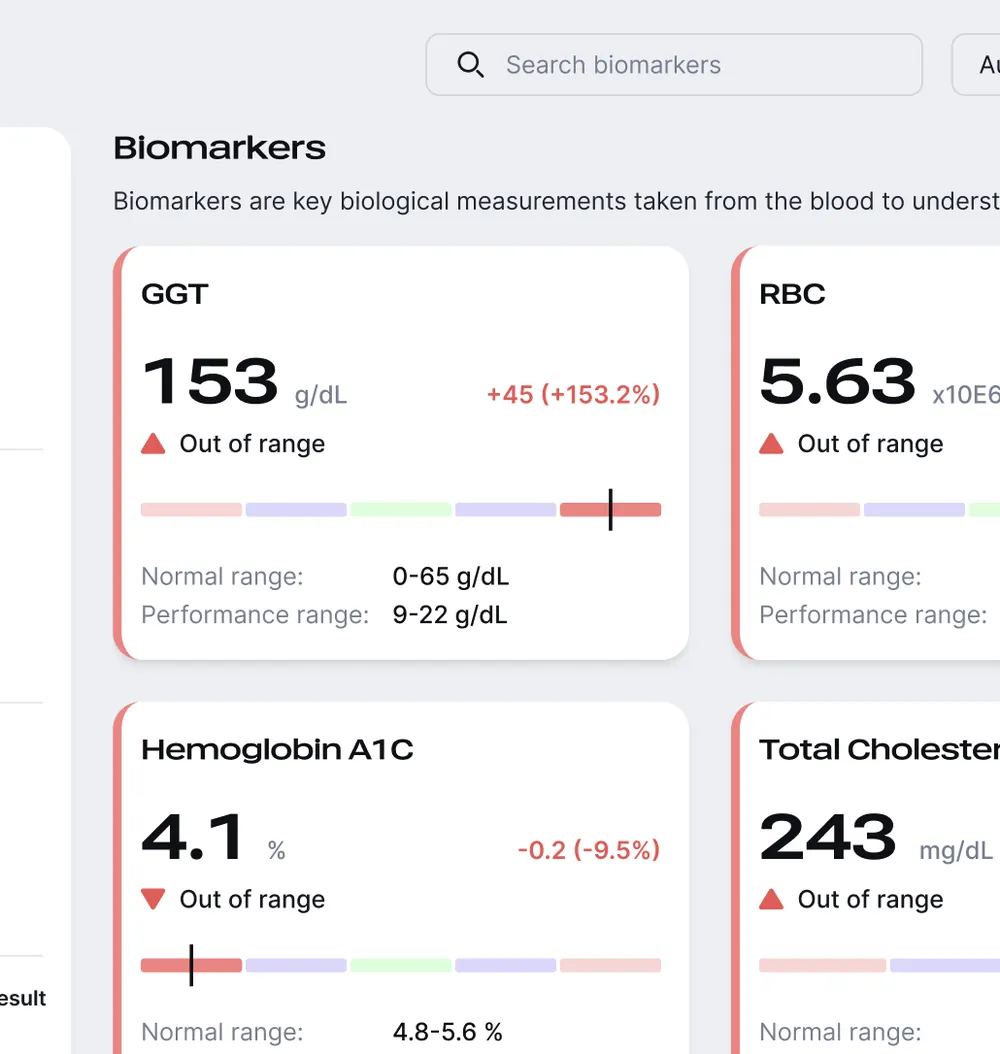Click the GGT +45 (+153.2%) change value
The image size is (1000, 1054).
tap(574, 395)
